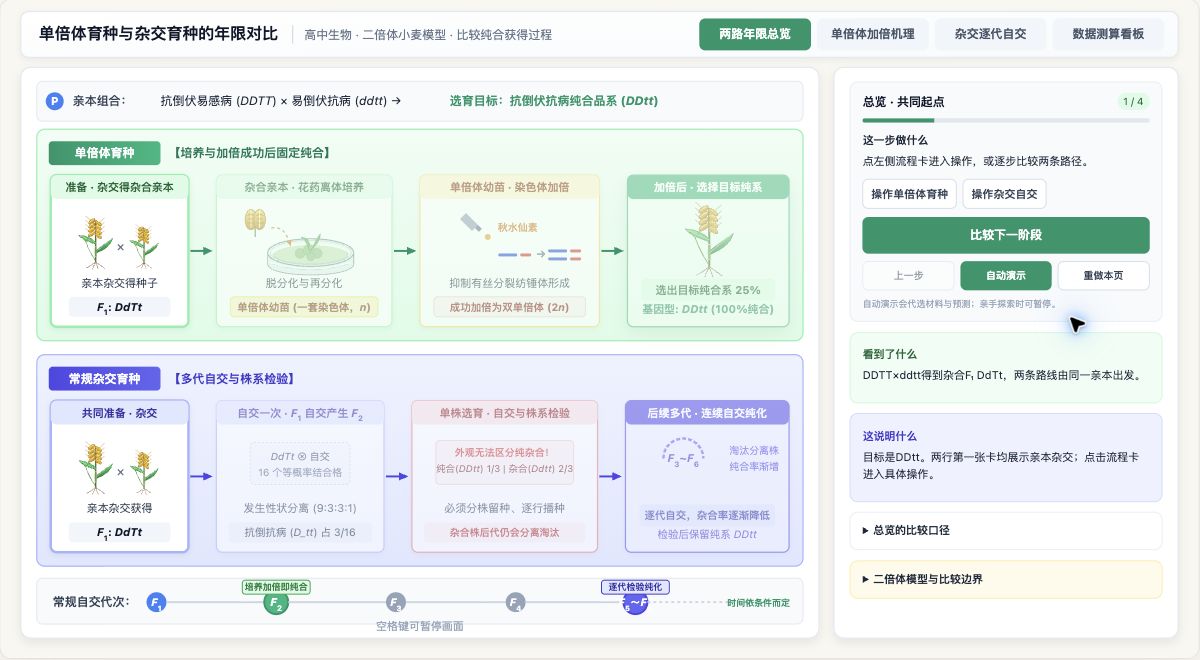Screen dimensions: 1200x660
Task: Open 加倍后·选择目标纯系 flow card
Action: coord(708,250)
